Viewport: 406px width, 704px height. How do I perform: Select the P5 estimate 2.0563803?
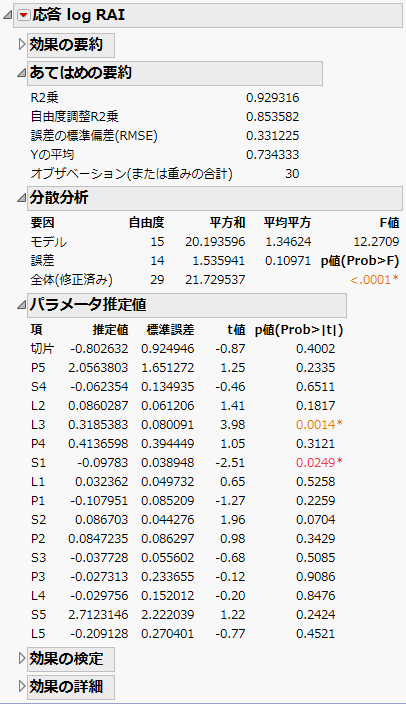click(98, 368)
